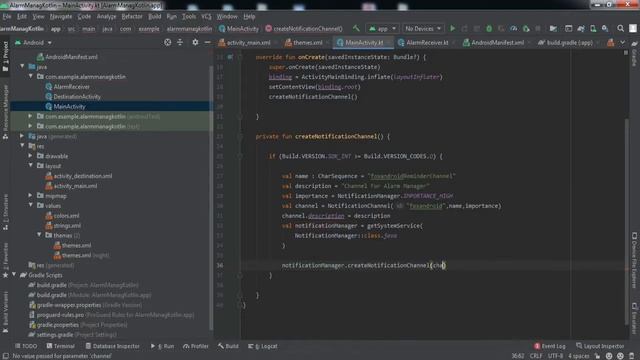Image resolution: width=640 pixels, height=360 pixels.
Task: Start debugging with the bug icon
Action: 489,29
